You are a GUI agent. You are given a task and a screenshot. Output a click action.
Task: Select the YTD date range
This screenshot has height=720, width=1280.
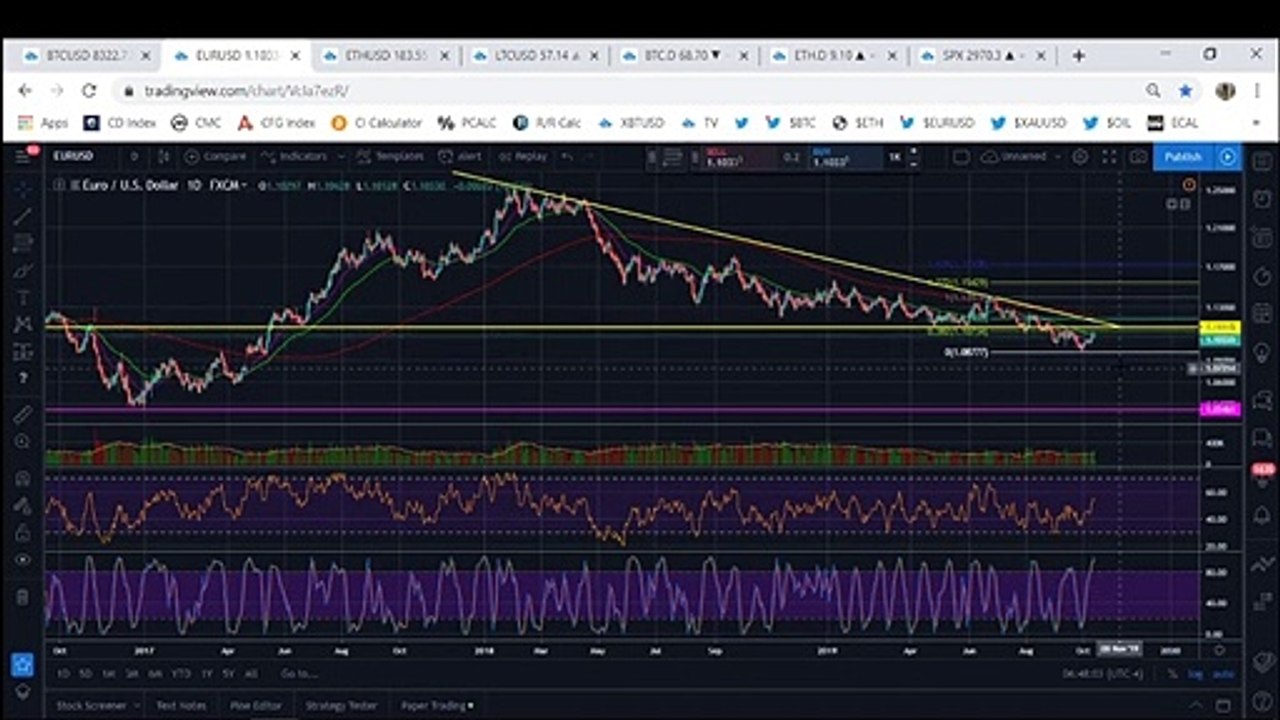pos(181,674)
